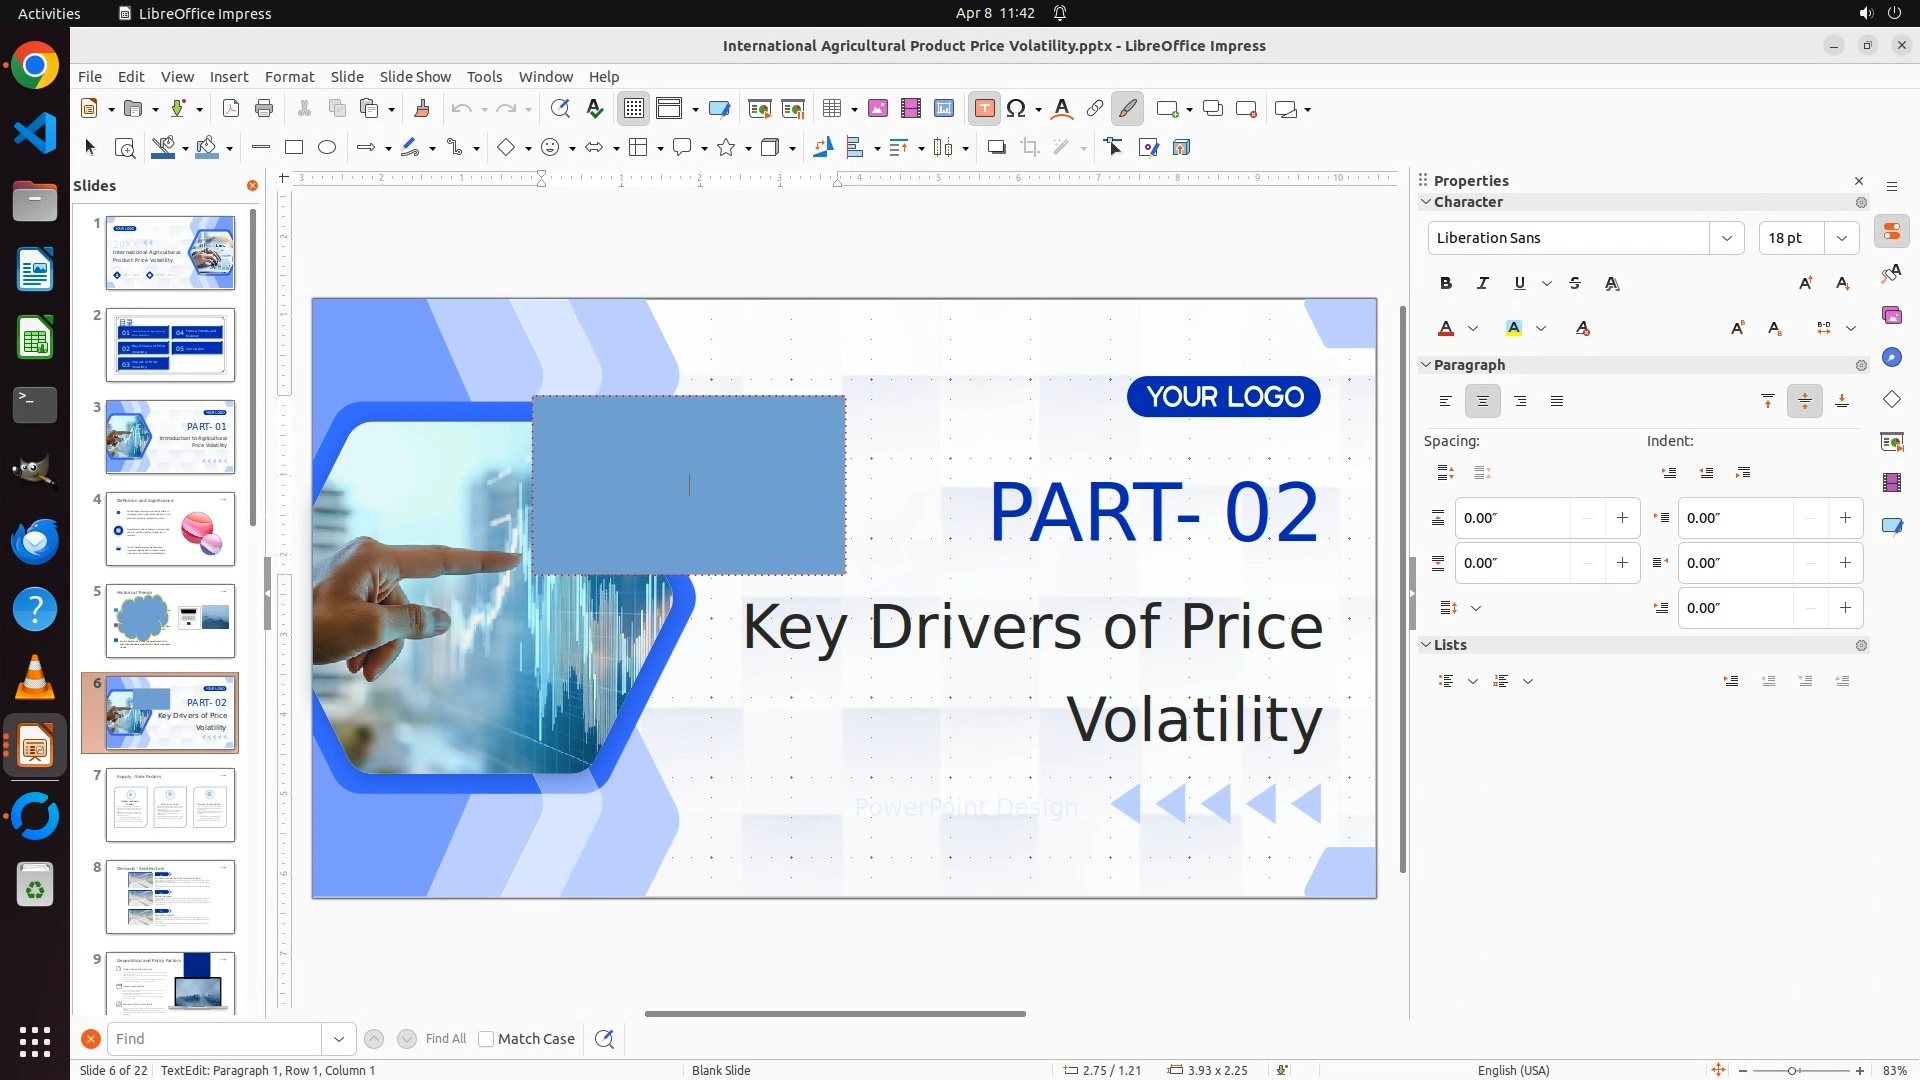Open the Gallery sidebar panel
Image resolution: width=1920 pixels, height=1080 pixels.
point(1891,315)
